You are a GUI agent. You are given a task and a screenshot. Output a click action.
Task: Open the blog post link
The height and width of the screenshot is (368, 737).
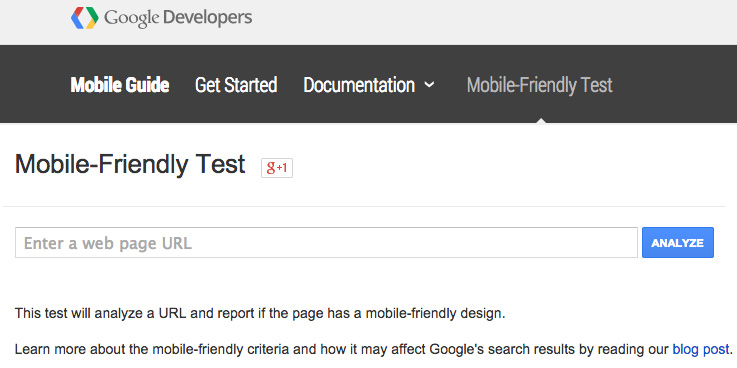pyautogui.click(x=700, y=349)
